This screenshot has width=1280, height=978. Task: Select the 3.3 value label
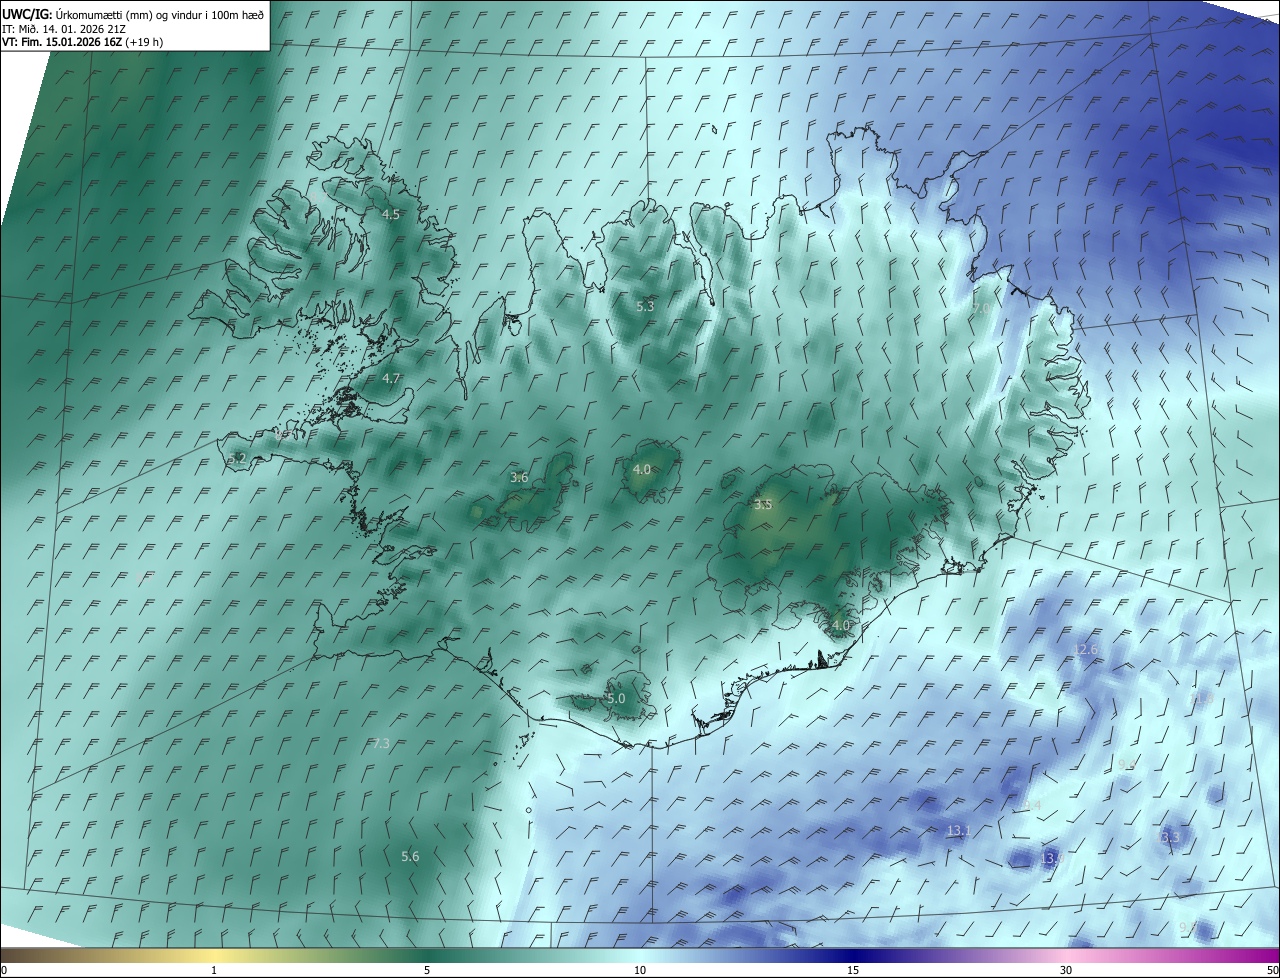pos(1171,837)
